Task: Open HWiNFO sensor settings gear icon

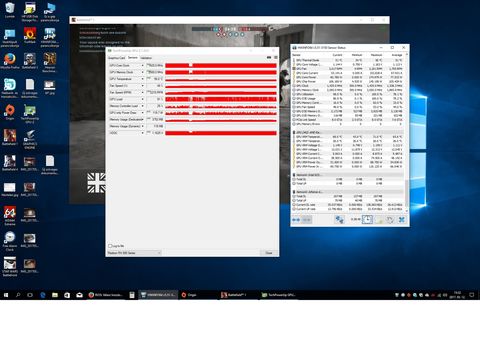Action: point(390,219)
